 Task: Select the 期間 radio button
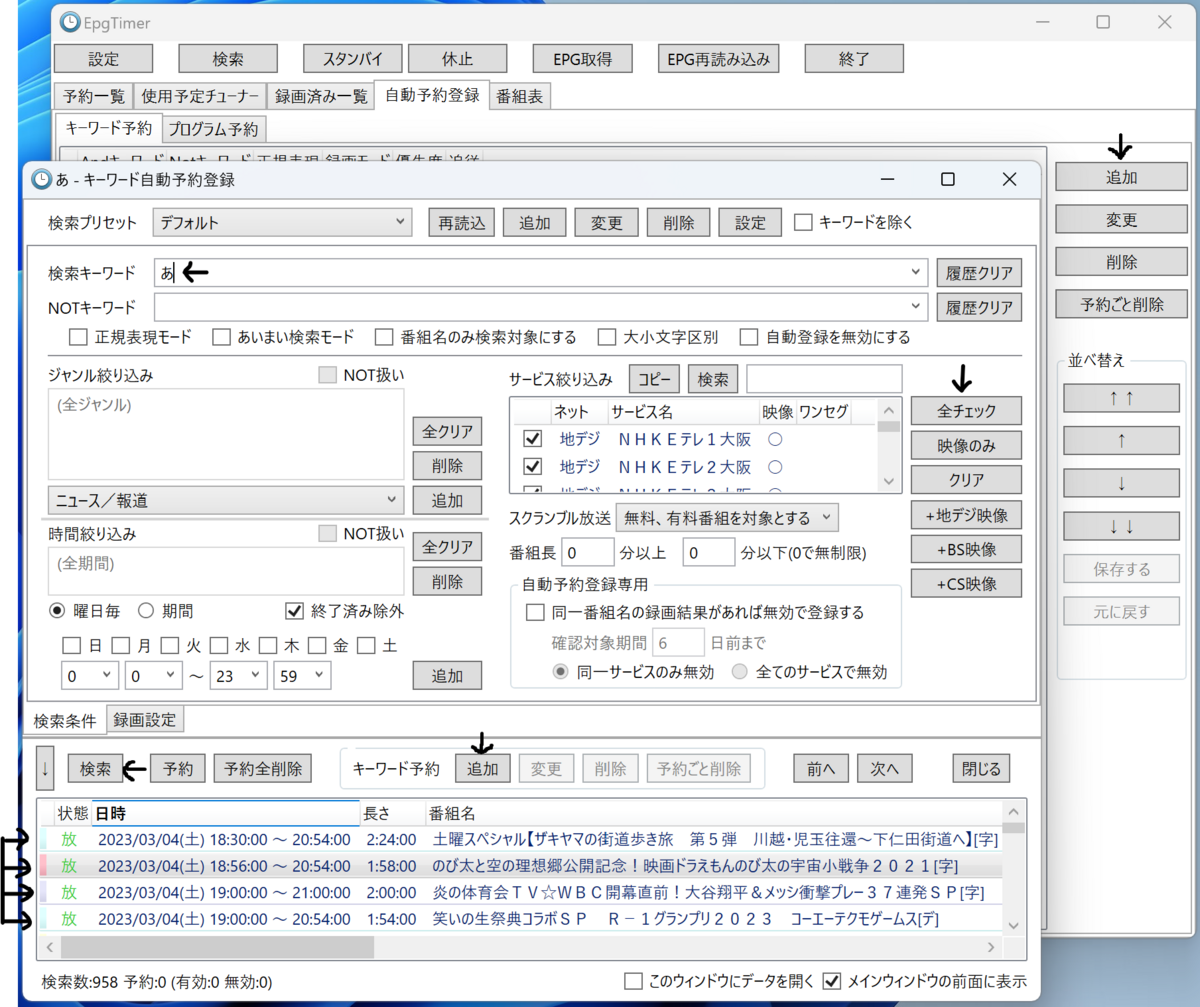pyautogui.click(x=146, y=610)
